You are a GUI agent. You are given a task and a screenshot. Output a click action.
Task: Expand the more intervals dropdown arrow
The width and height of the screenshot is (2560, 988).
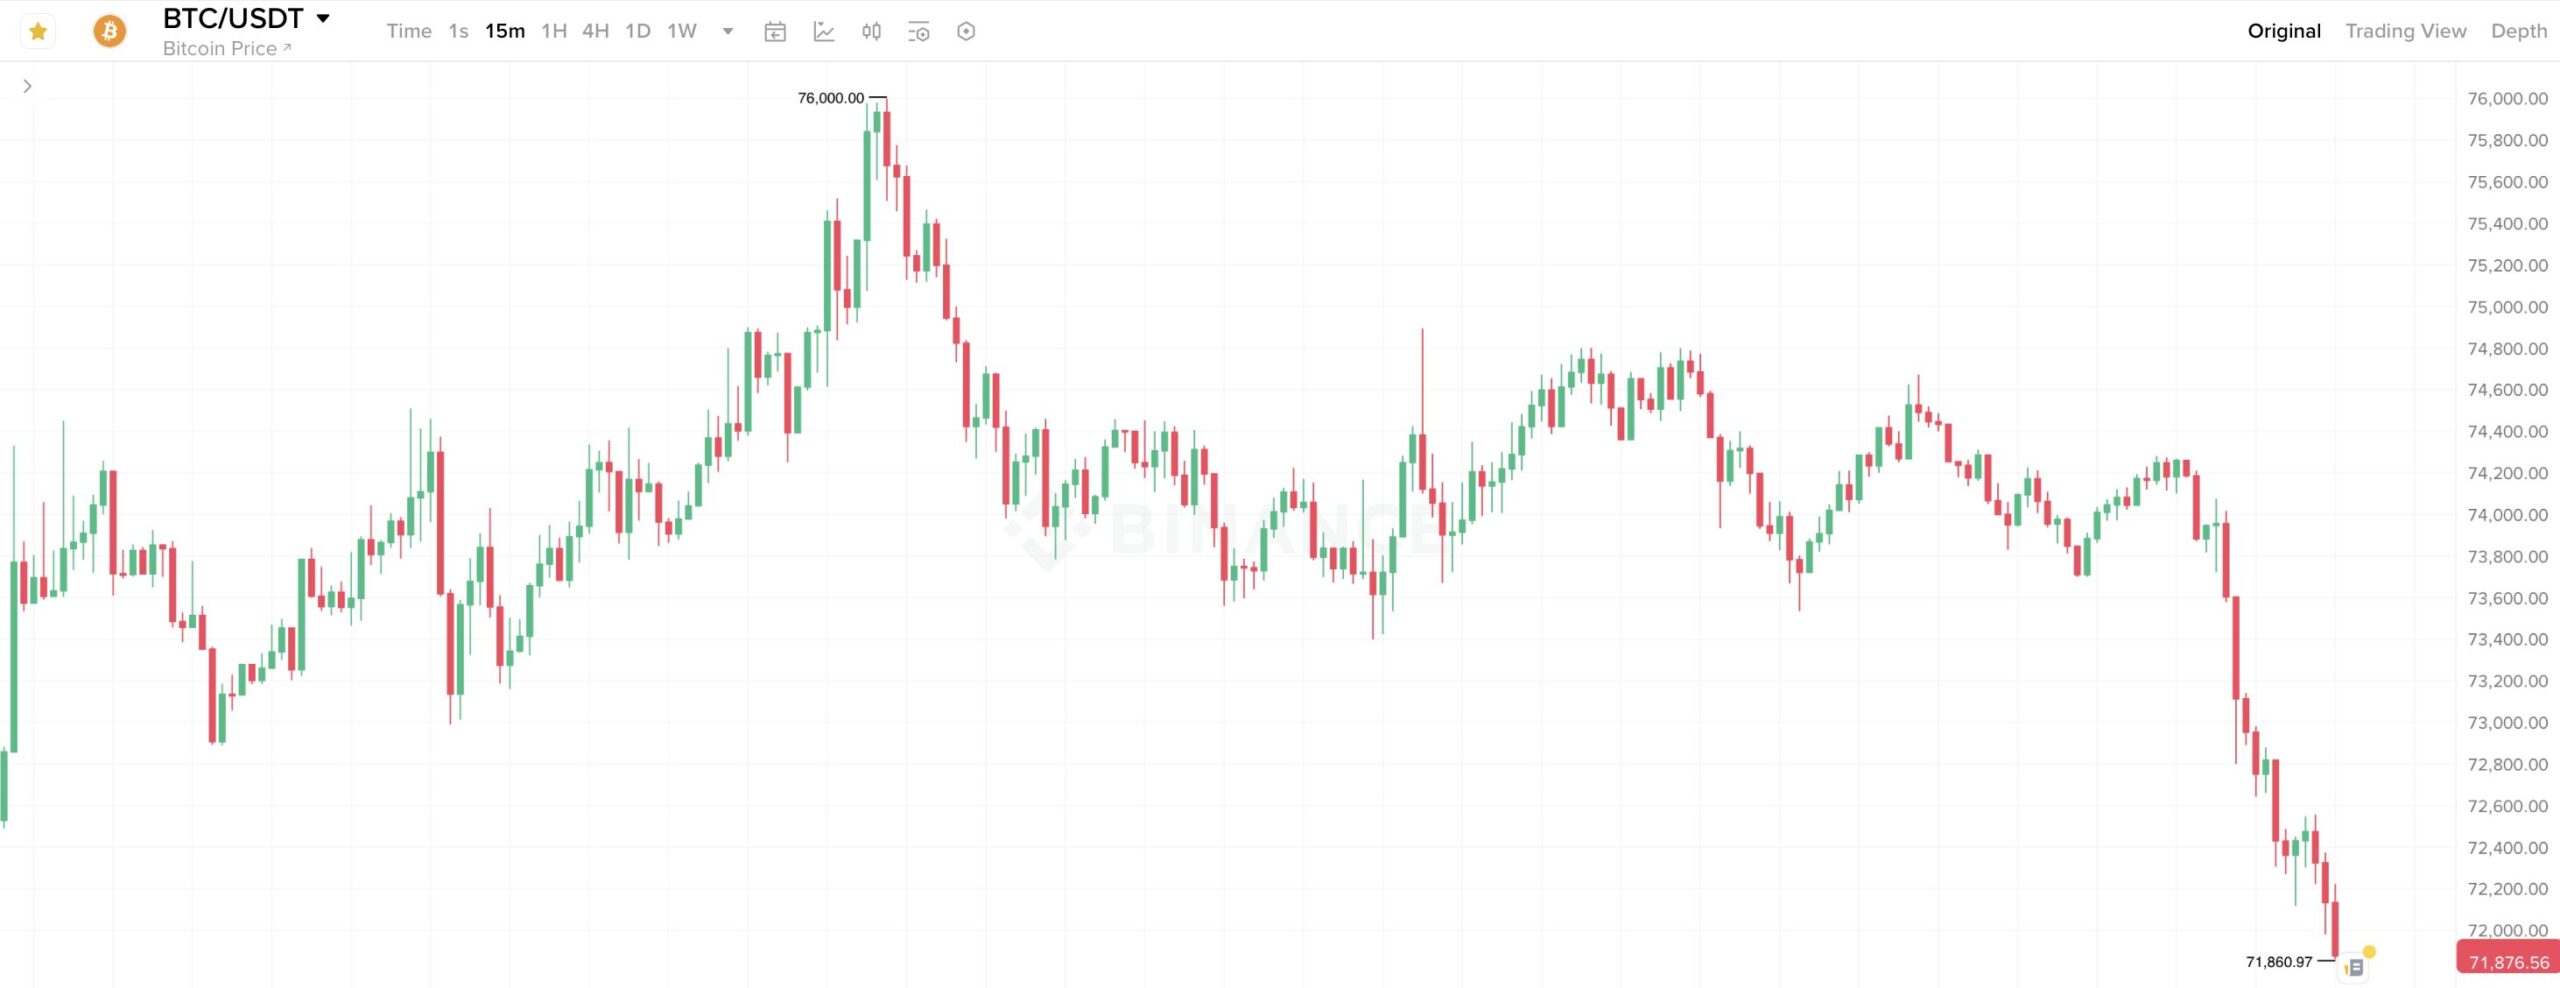pos(728,31)
